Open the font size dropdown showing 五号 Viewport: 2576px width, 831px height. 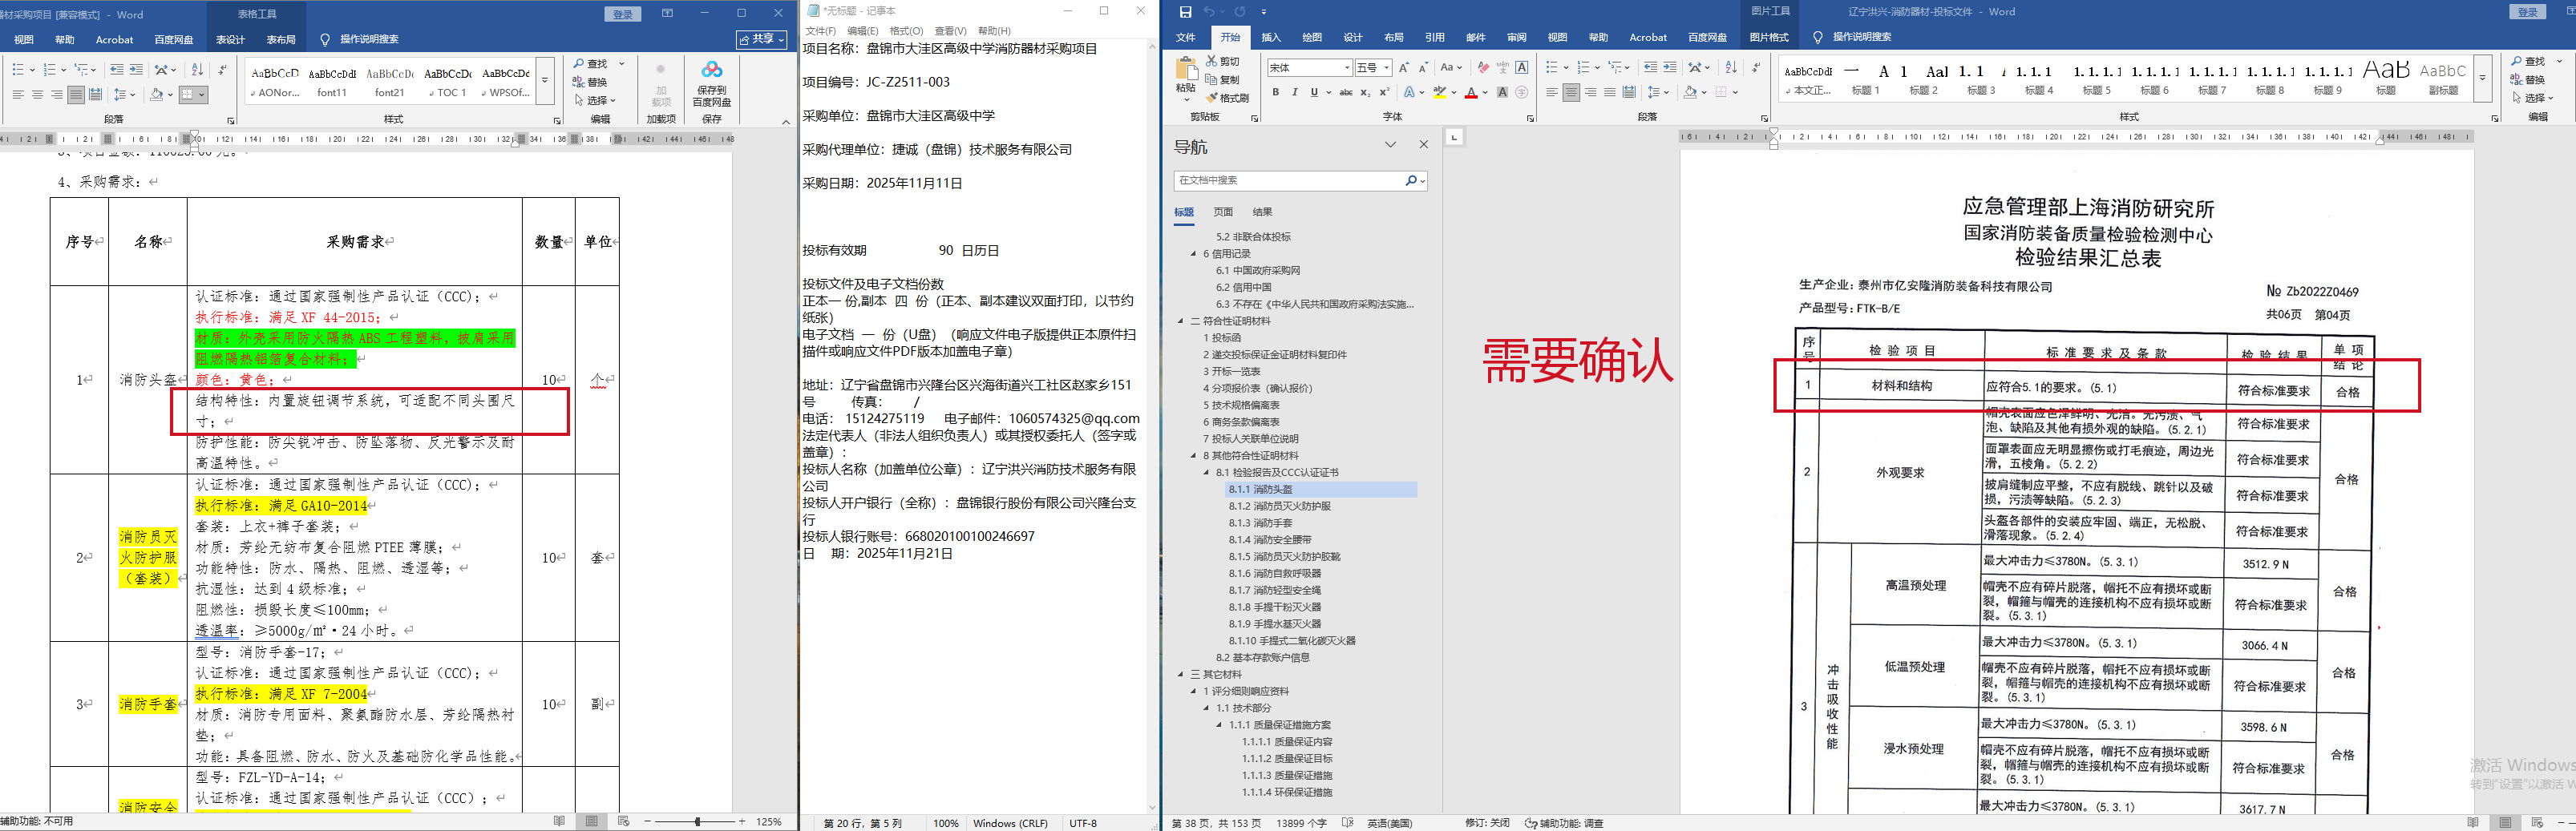point(1387,68)
